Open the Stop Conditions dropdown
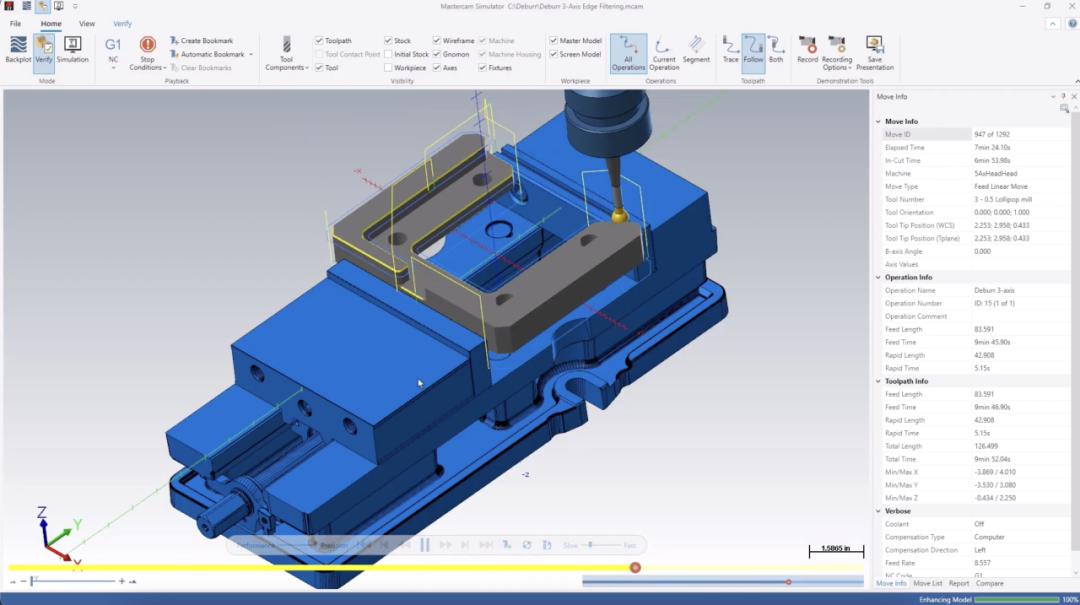Viewport: 1080px width, 605px height. (x=147, y=53)
